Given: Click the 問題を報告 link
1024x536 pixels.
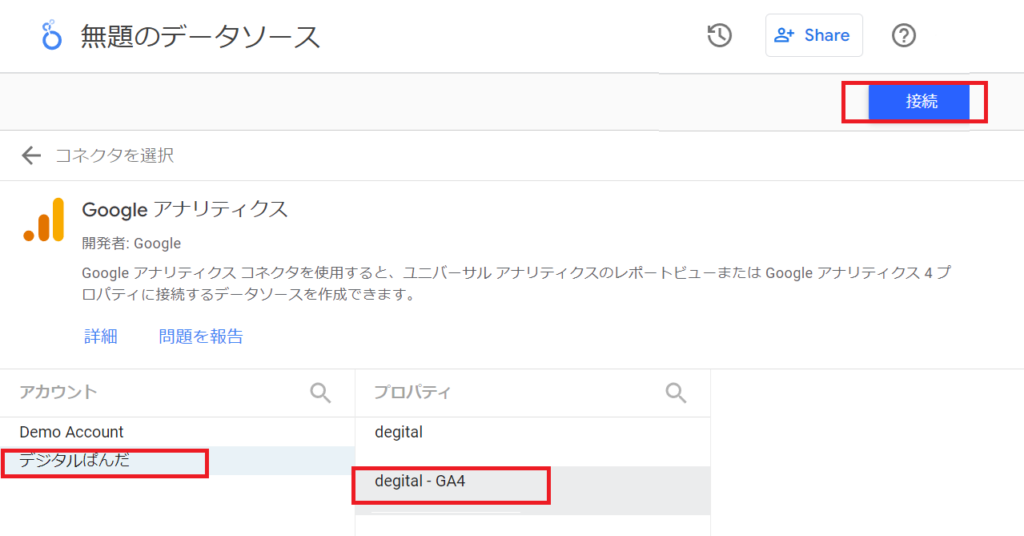Looking at the screenshot, I should pos(200,337).
